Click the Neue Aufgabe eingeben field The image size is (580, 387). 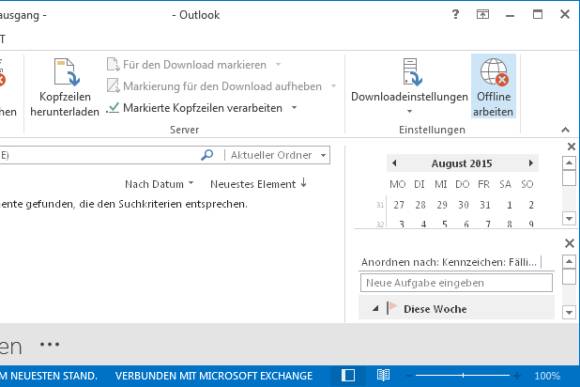[x=456, y=283]
